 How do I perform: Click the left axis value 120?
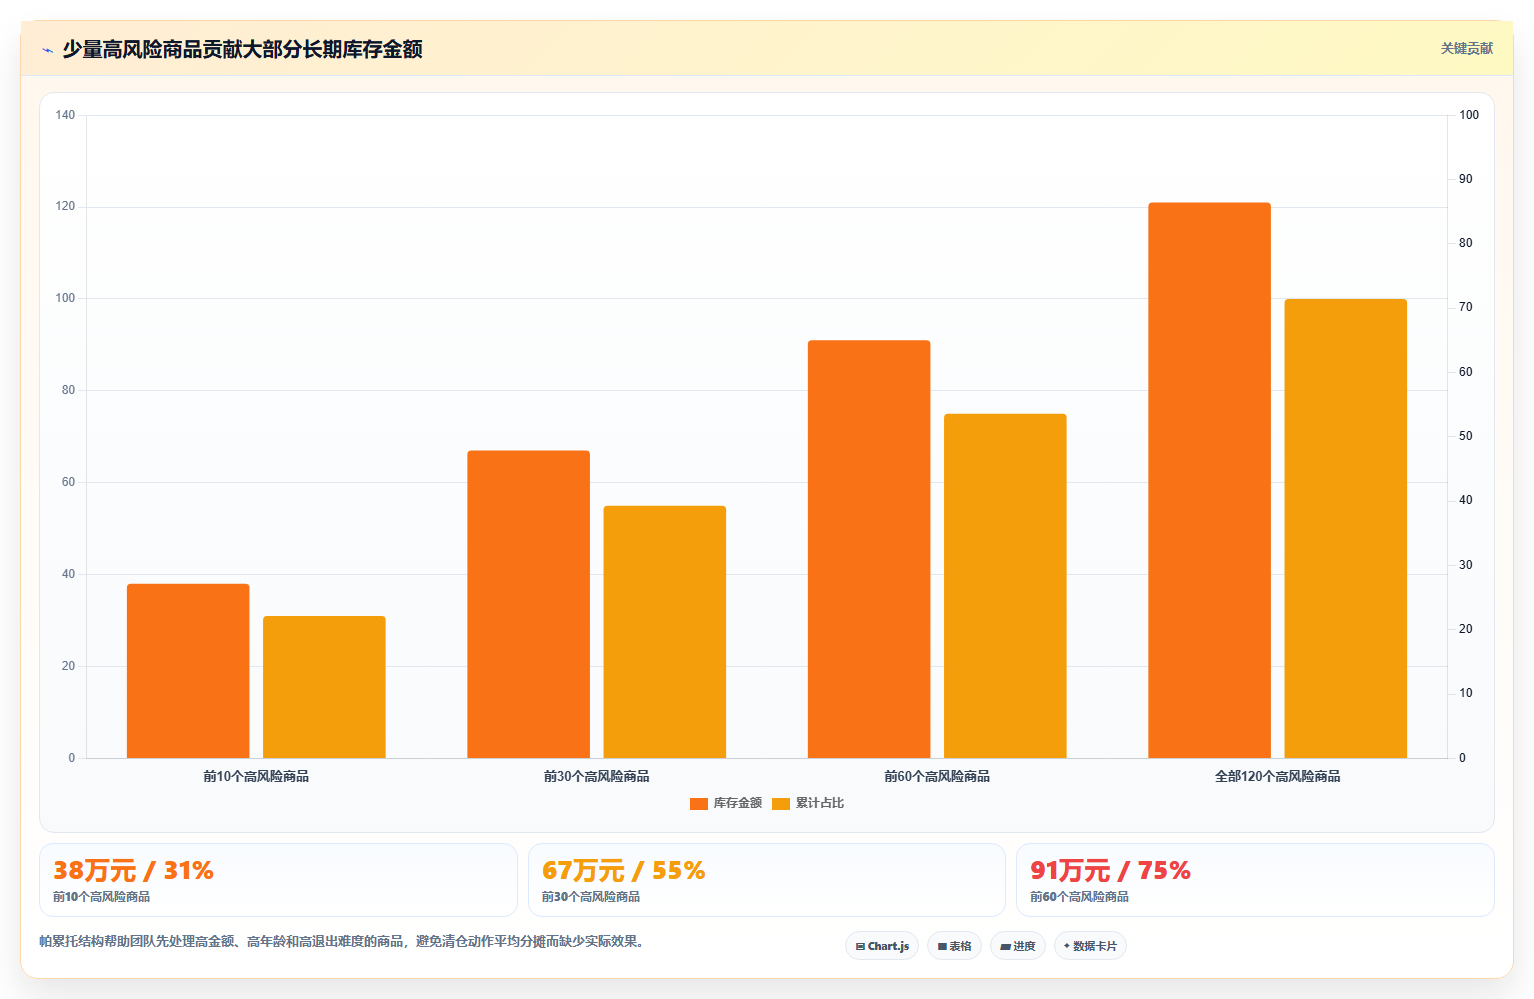click(65, 206)
